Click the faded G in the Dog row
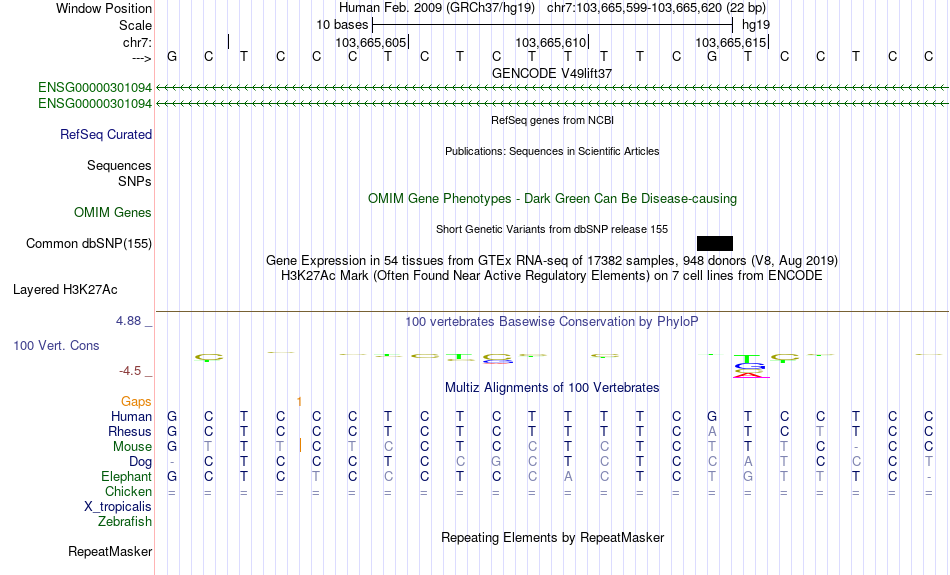This screenshot has width=950, height=575. [496, 462]
